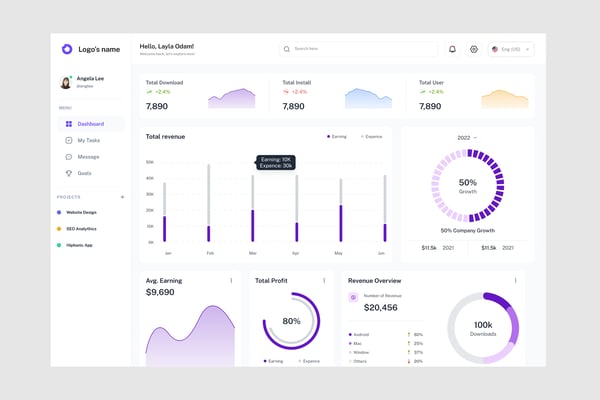The height and width of the screenshot is (400, 600).
Task: Click the 50% Company Growth label
Action: (468, 230)
